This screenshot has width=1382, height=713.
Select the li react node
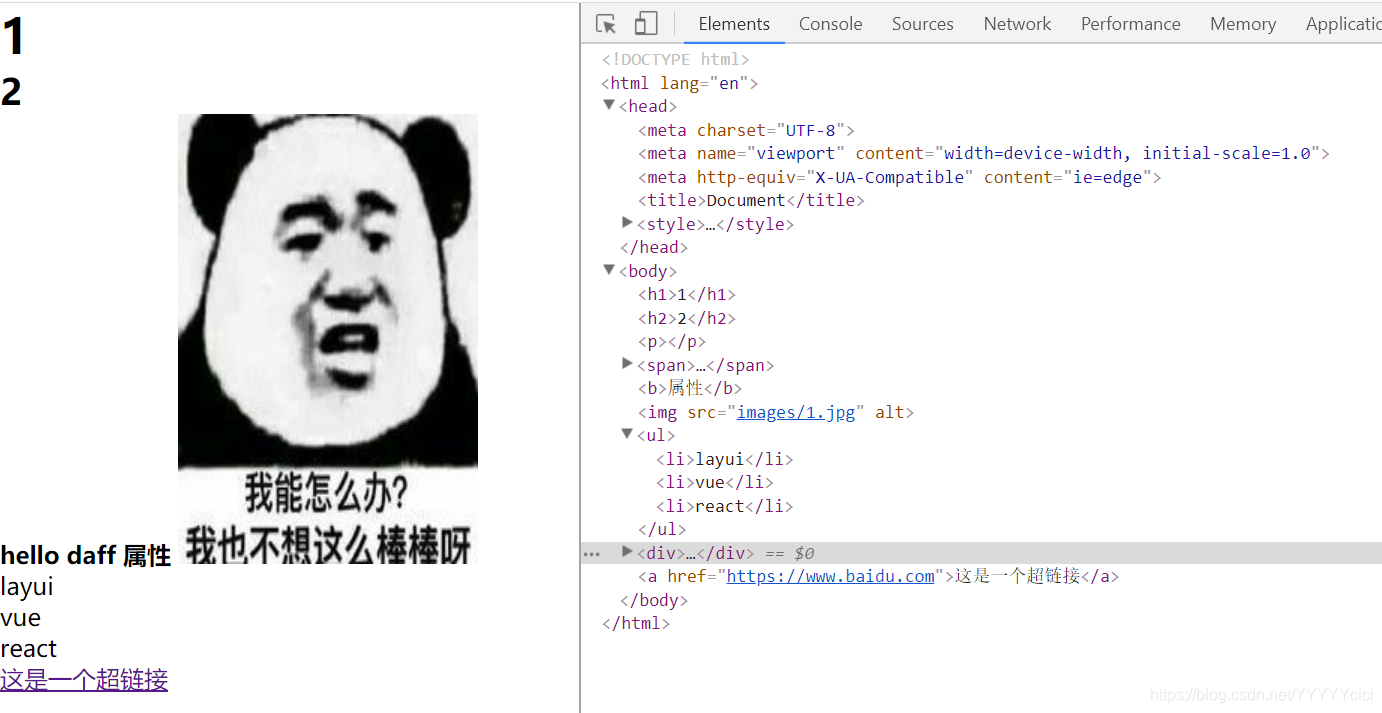[x=724, y=506]
